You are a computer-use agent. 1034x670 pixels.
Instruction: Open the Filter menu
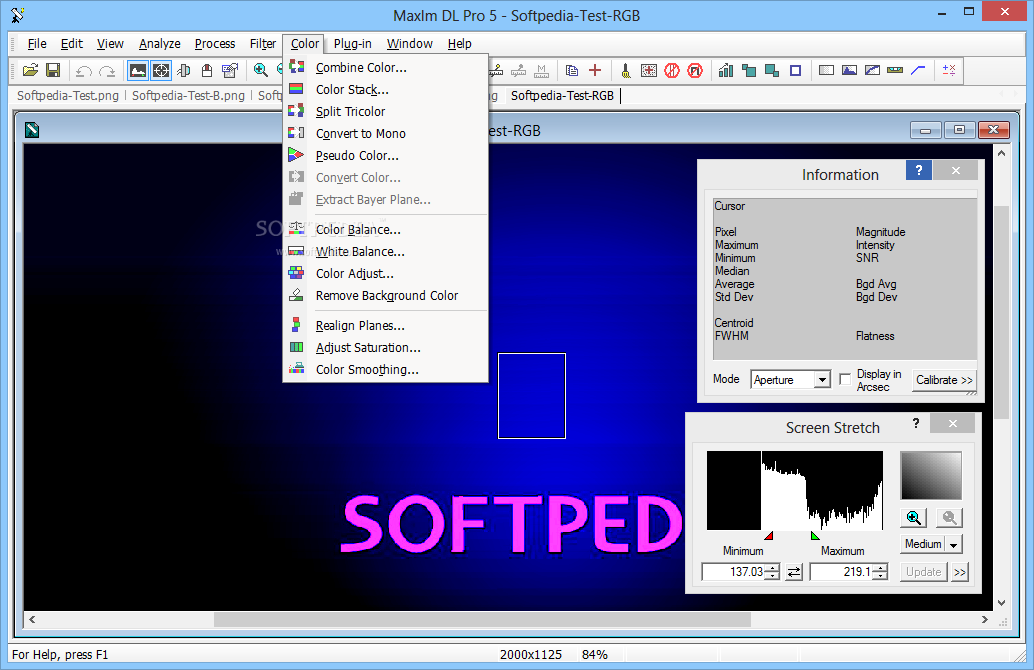pyautogui.click(x=262, y=44)
